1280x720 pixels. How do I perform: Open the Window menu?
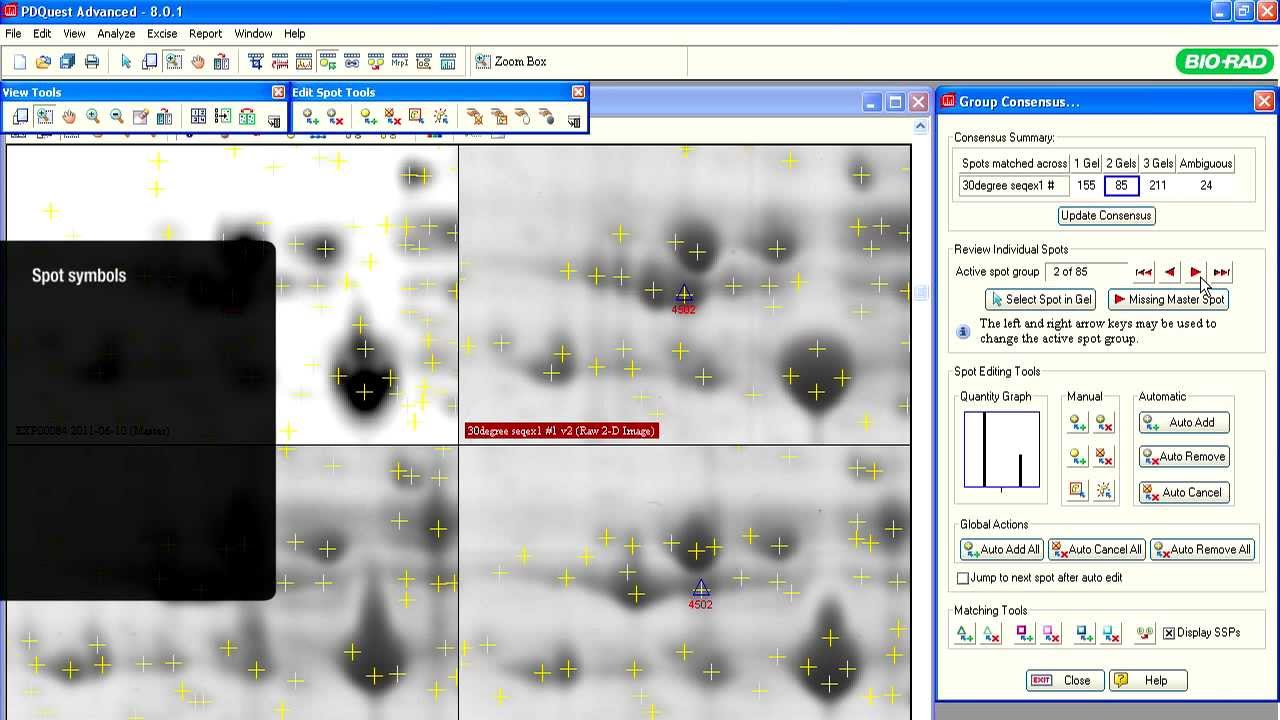(x=253, y=34)
